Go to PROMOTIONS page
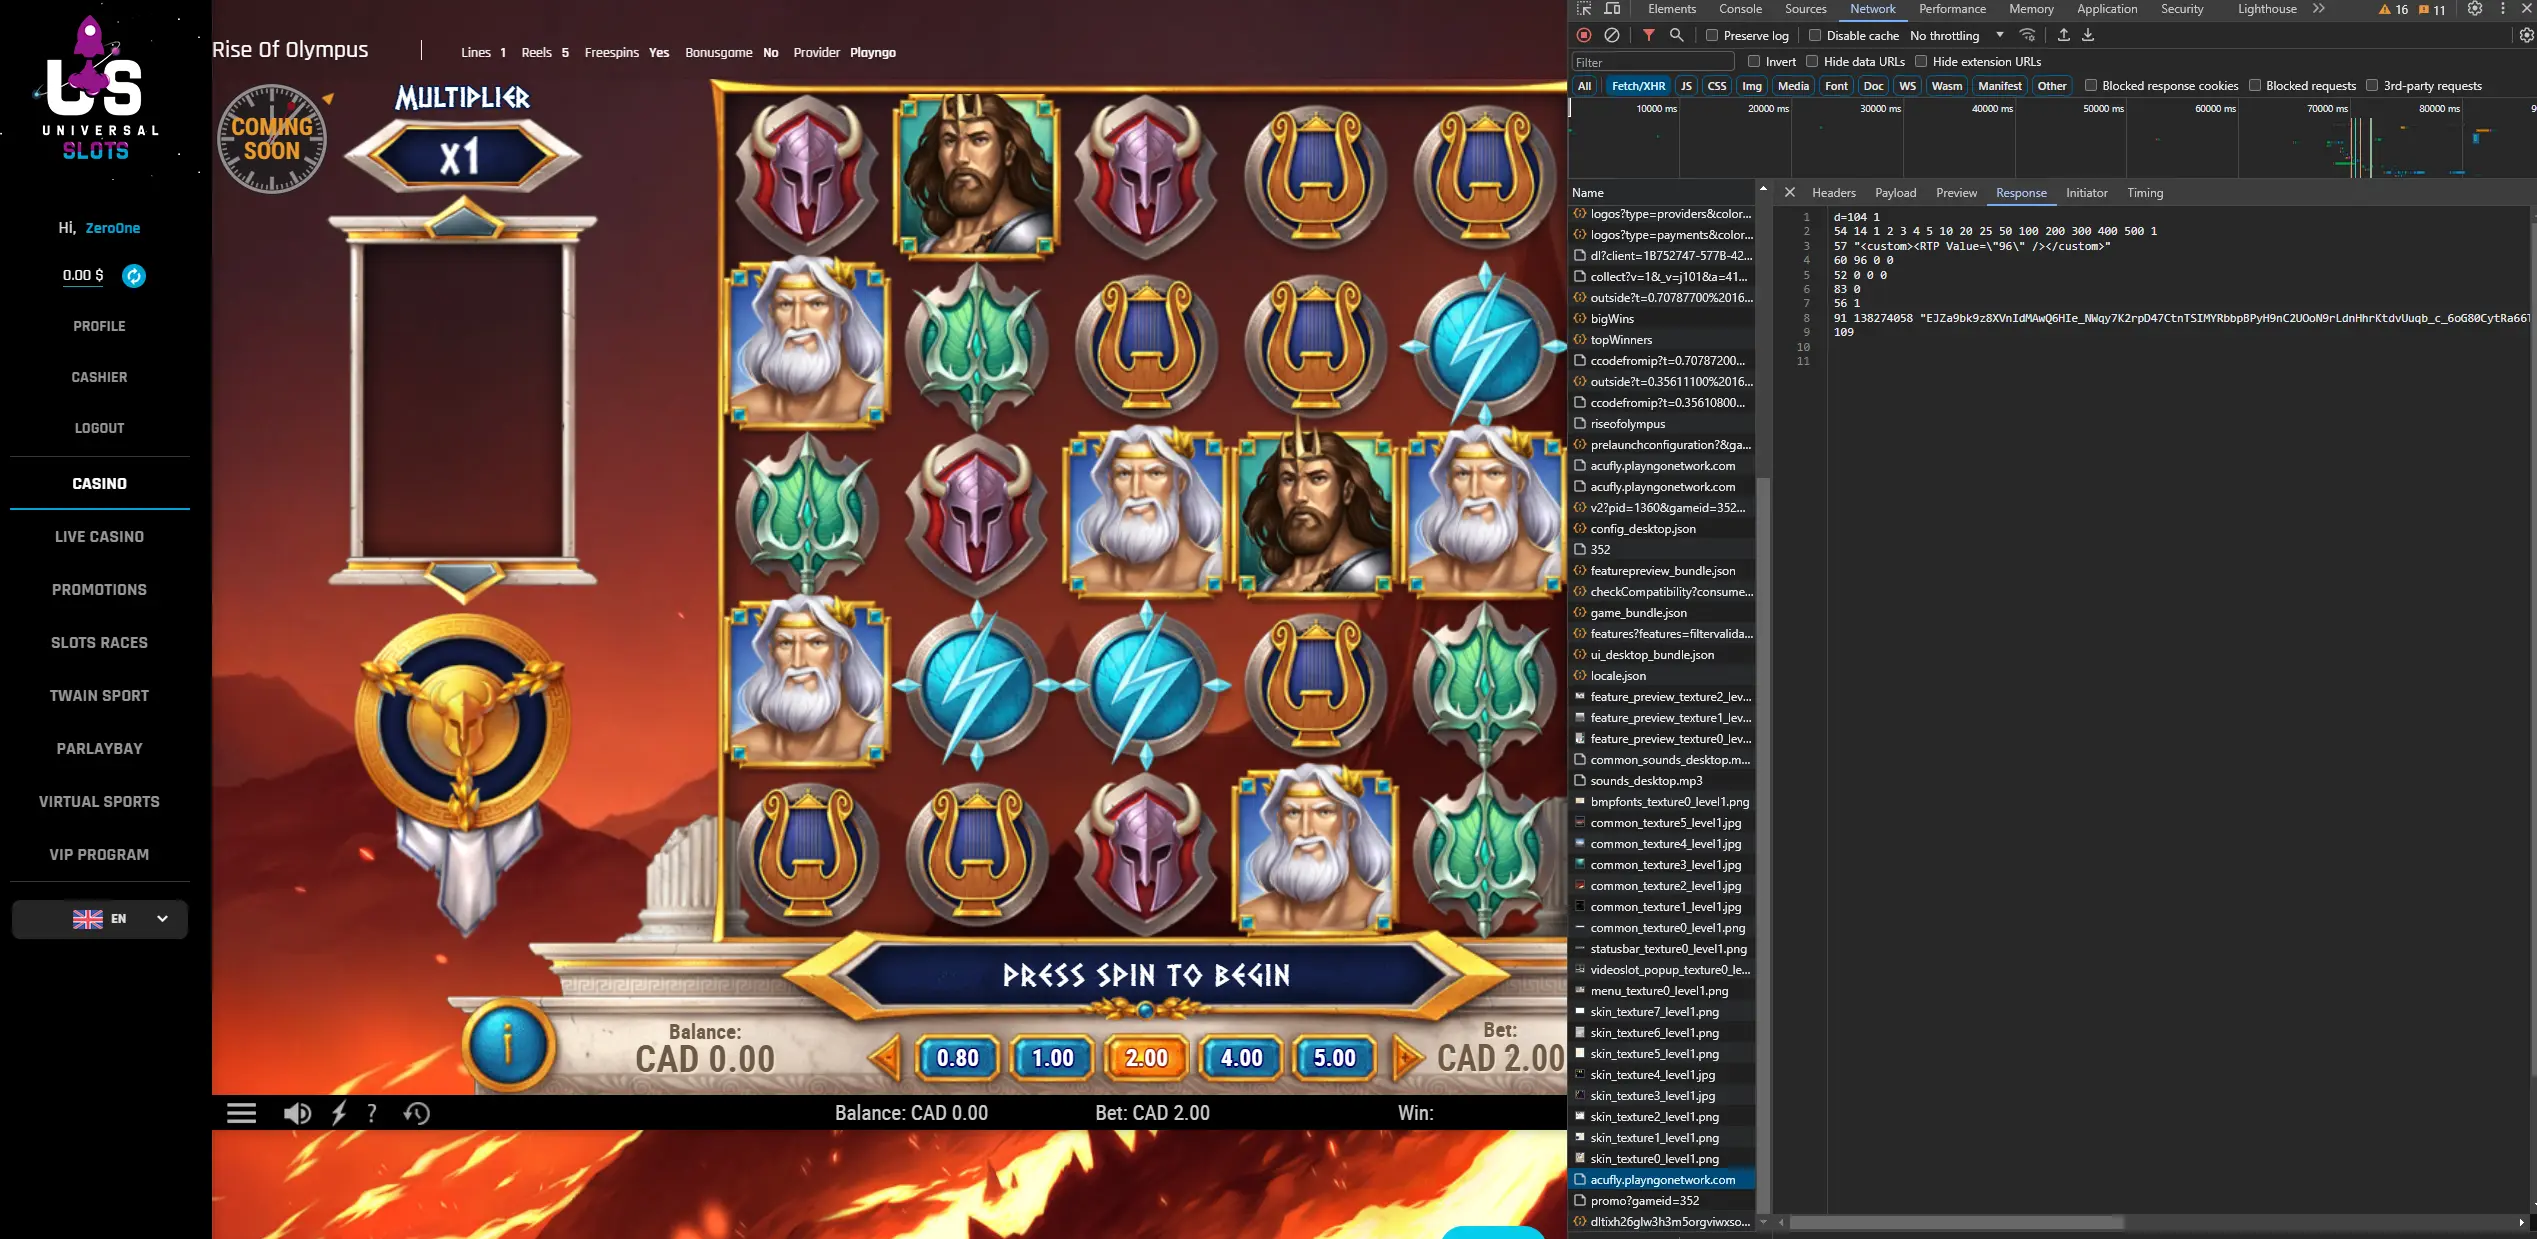 point(99,590)
